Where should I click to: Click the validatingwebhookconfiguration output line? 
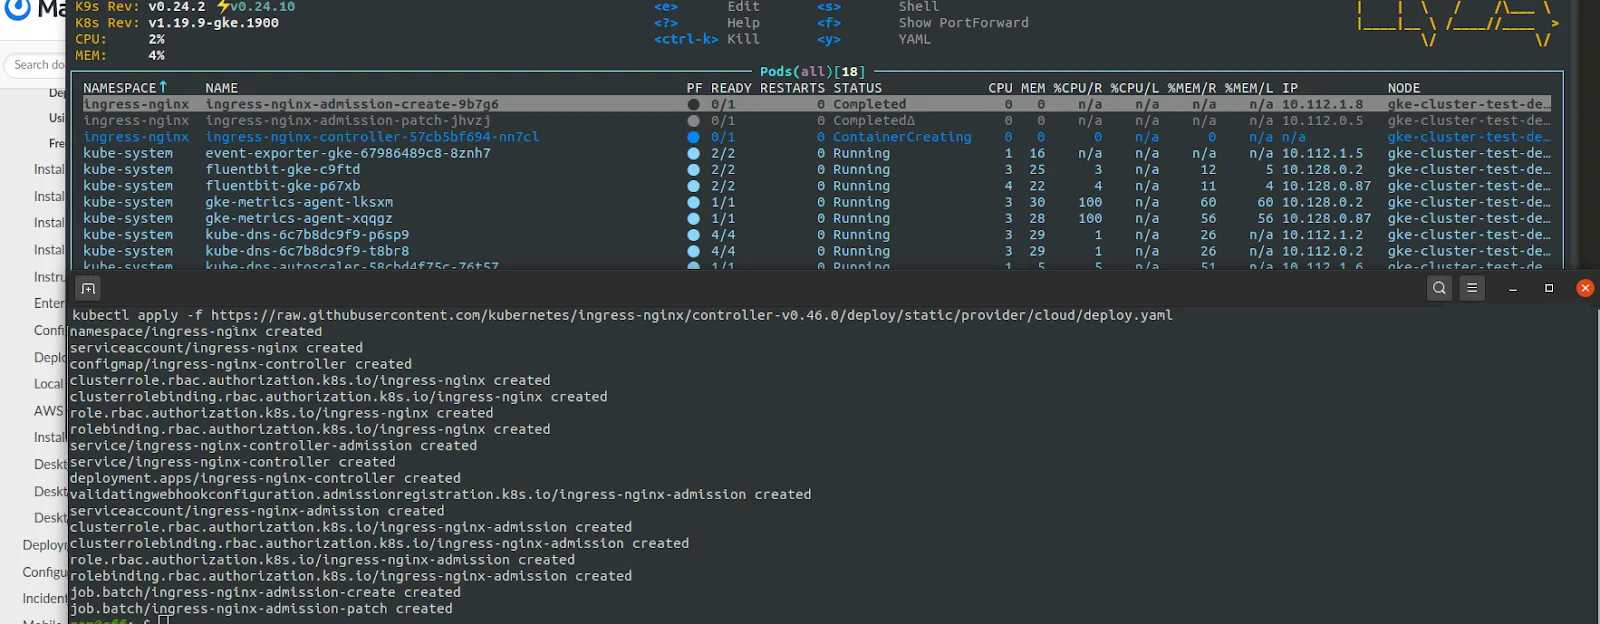[441, 495]
